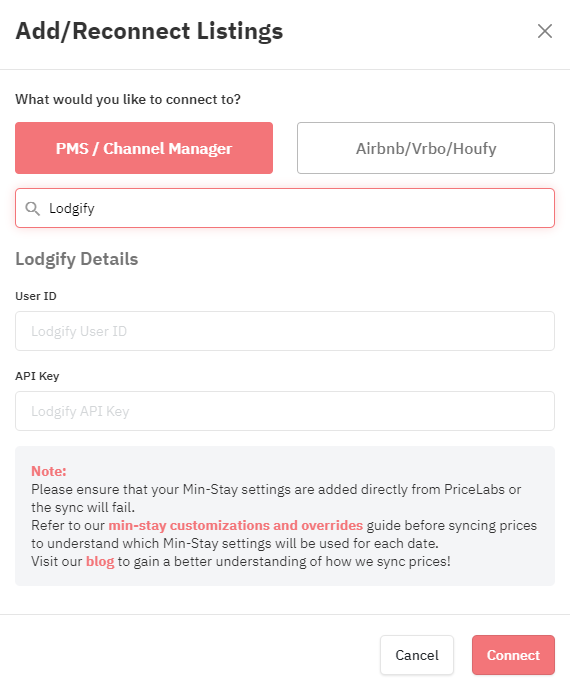
Task: Connect the Lodgify account
Action: (x=513, y=655)
